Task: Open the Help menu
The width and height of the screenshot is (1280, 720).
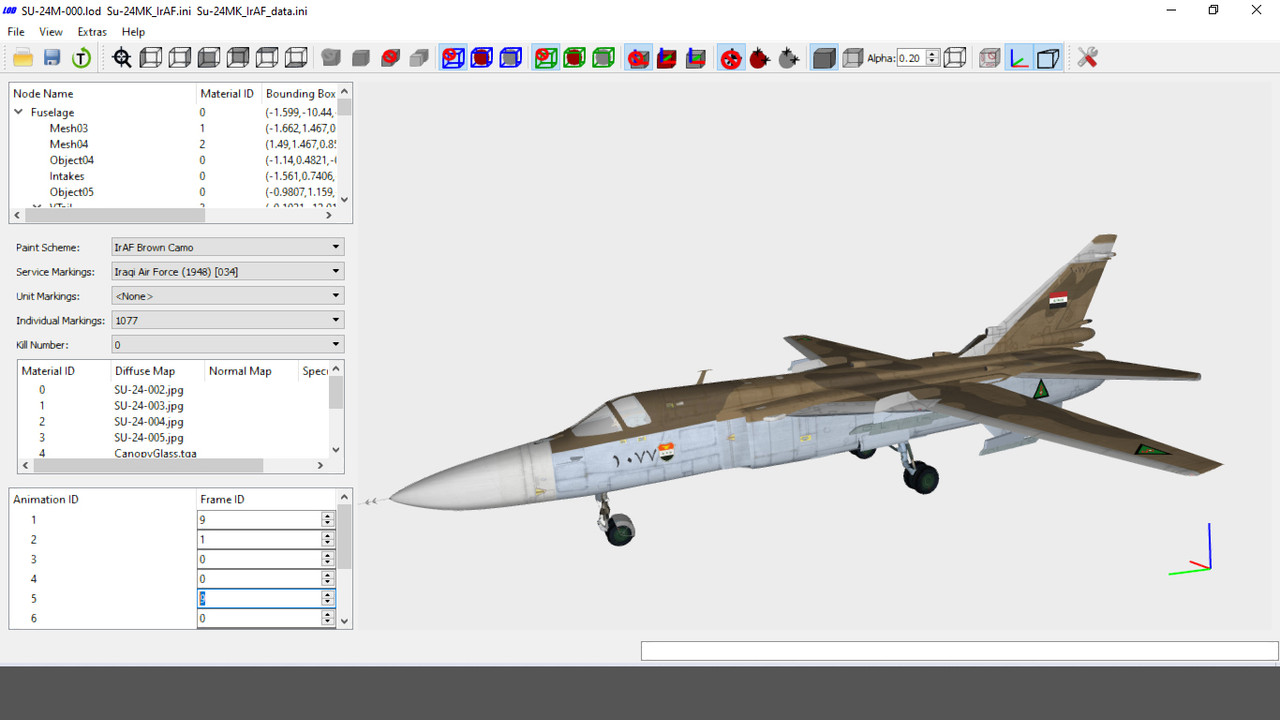Action: (133, 32)
